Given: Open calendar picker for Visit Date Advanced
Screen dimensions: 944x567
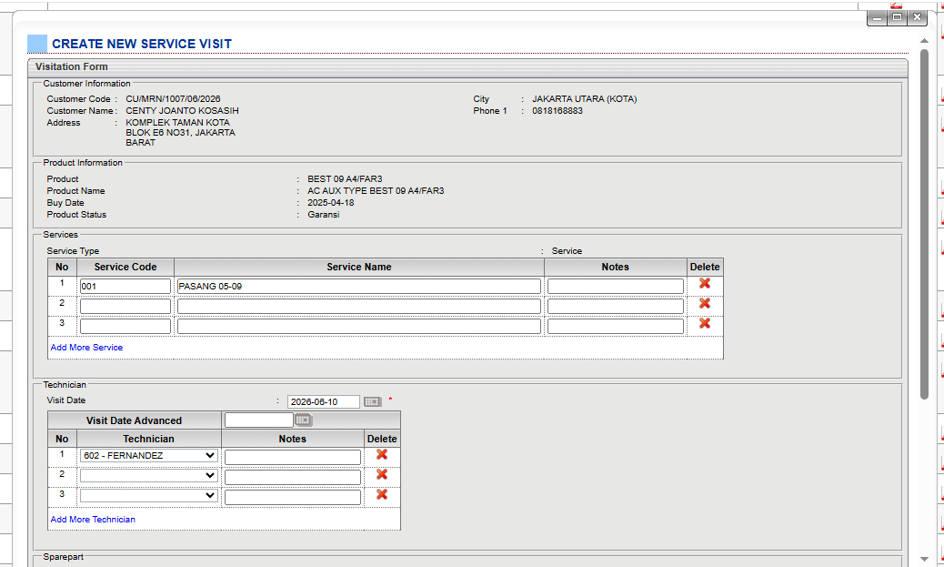Looking at the screenshot, I should tap(303, 420).
